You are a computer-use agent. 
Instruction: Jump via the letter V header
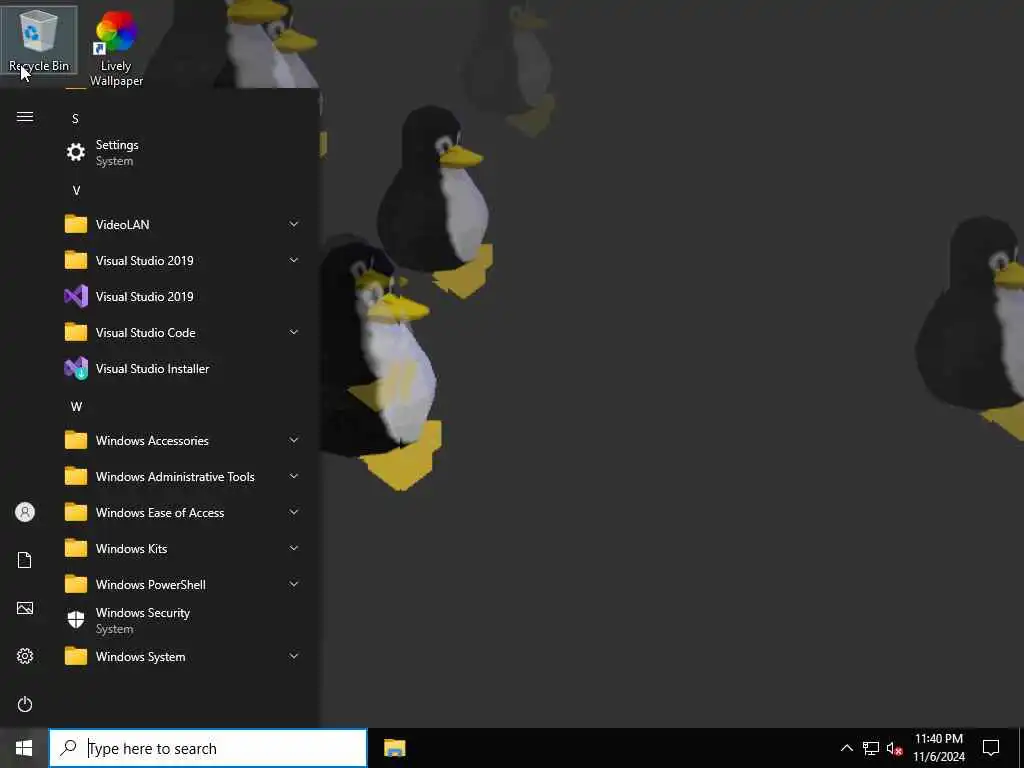click(76, 191)
